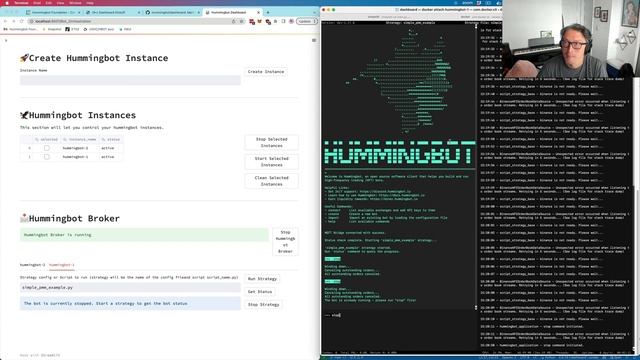
Task: Tick the checkbox for hummingbot-2 row
Action: (47, 148)
